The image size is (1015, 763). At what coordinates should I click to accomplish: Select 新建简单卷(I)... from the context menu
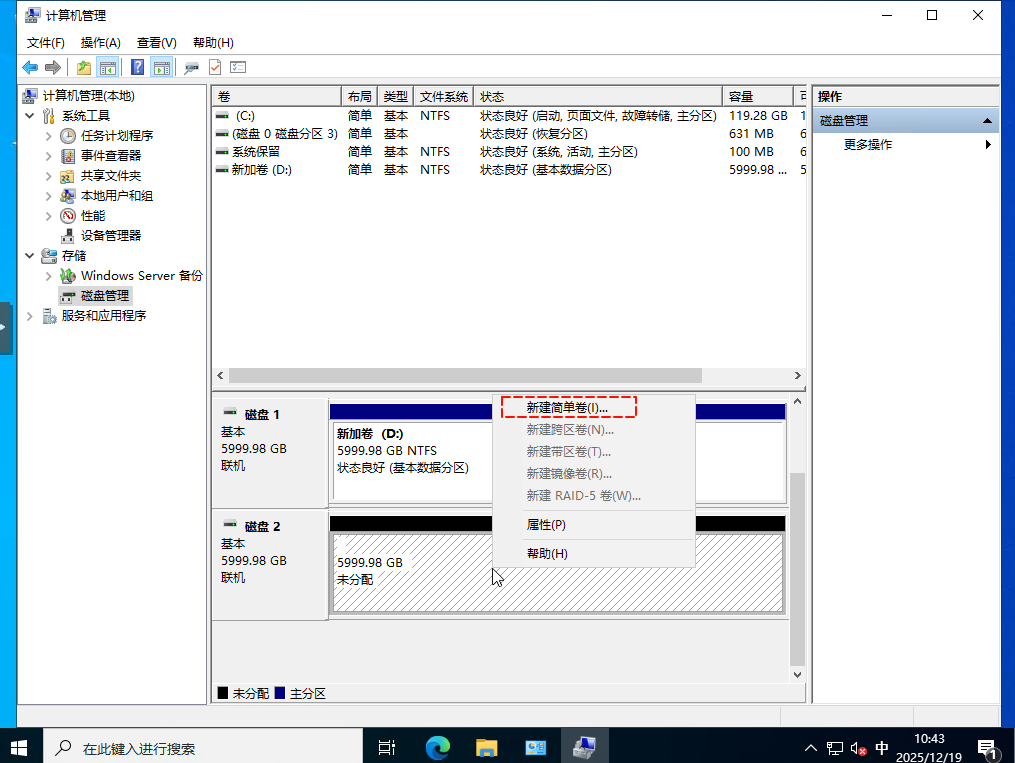pyautogui.click(x=567, y=408)
